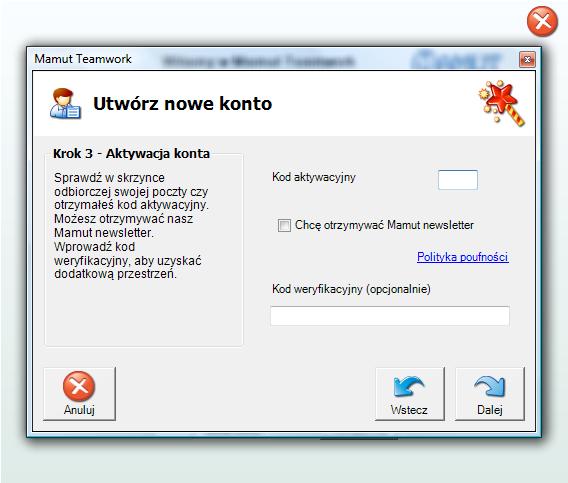Click the blue back arrow icon above Wstecz

(x=409, y=387)
